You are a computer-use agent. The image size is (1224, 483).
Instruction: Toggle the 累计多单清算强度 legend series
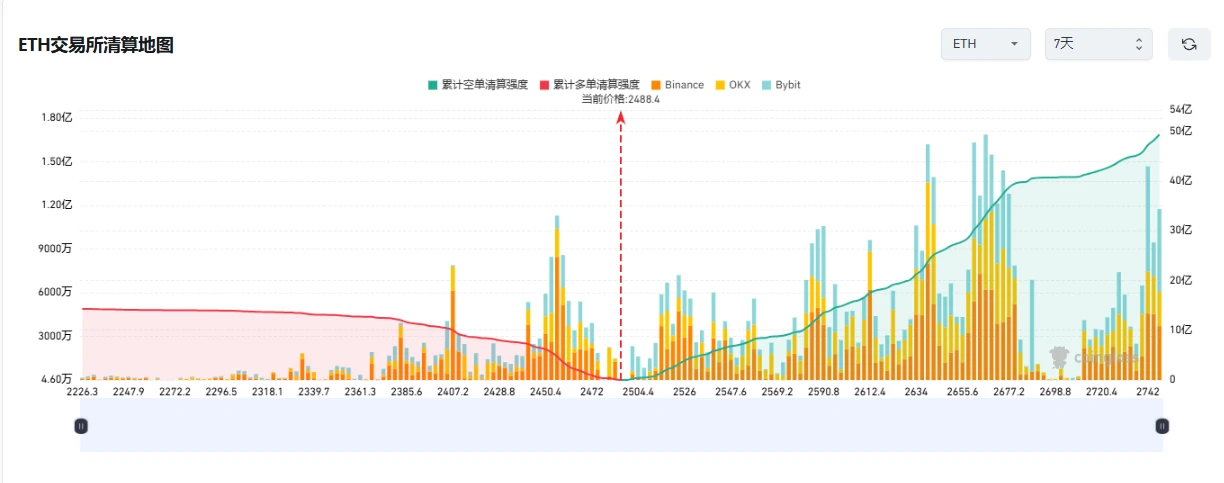pos(590,85)
